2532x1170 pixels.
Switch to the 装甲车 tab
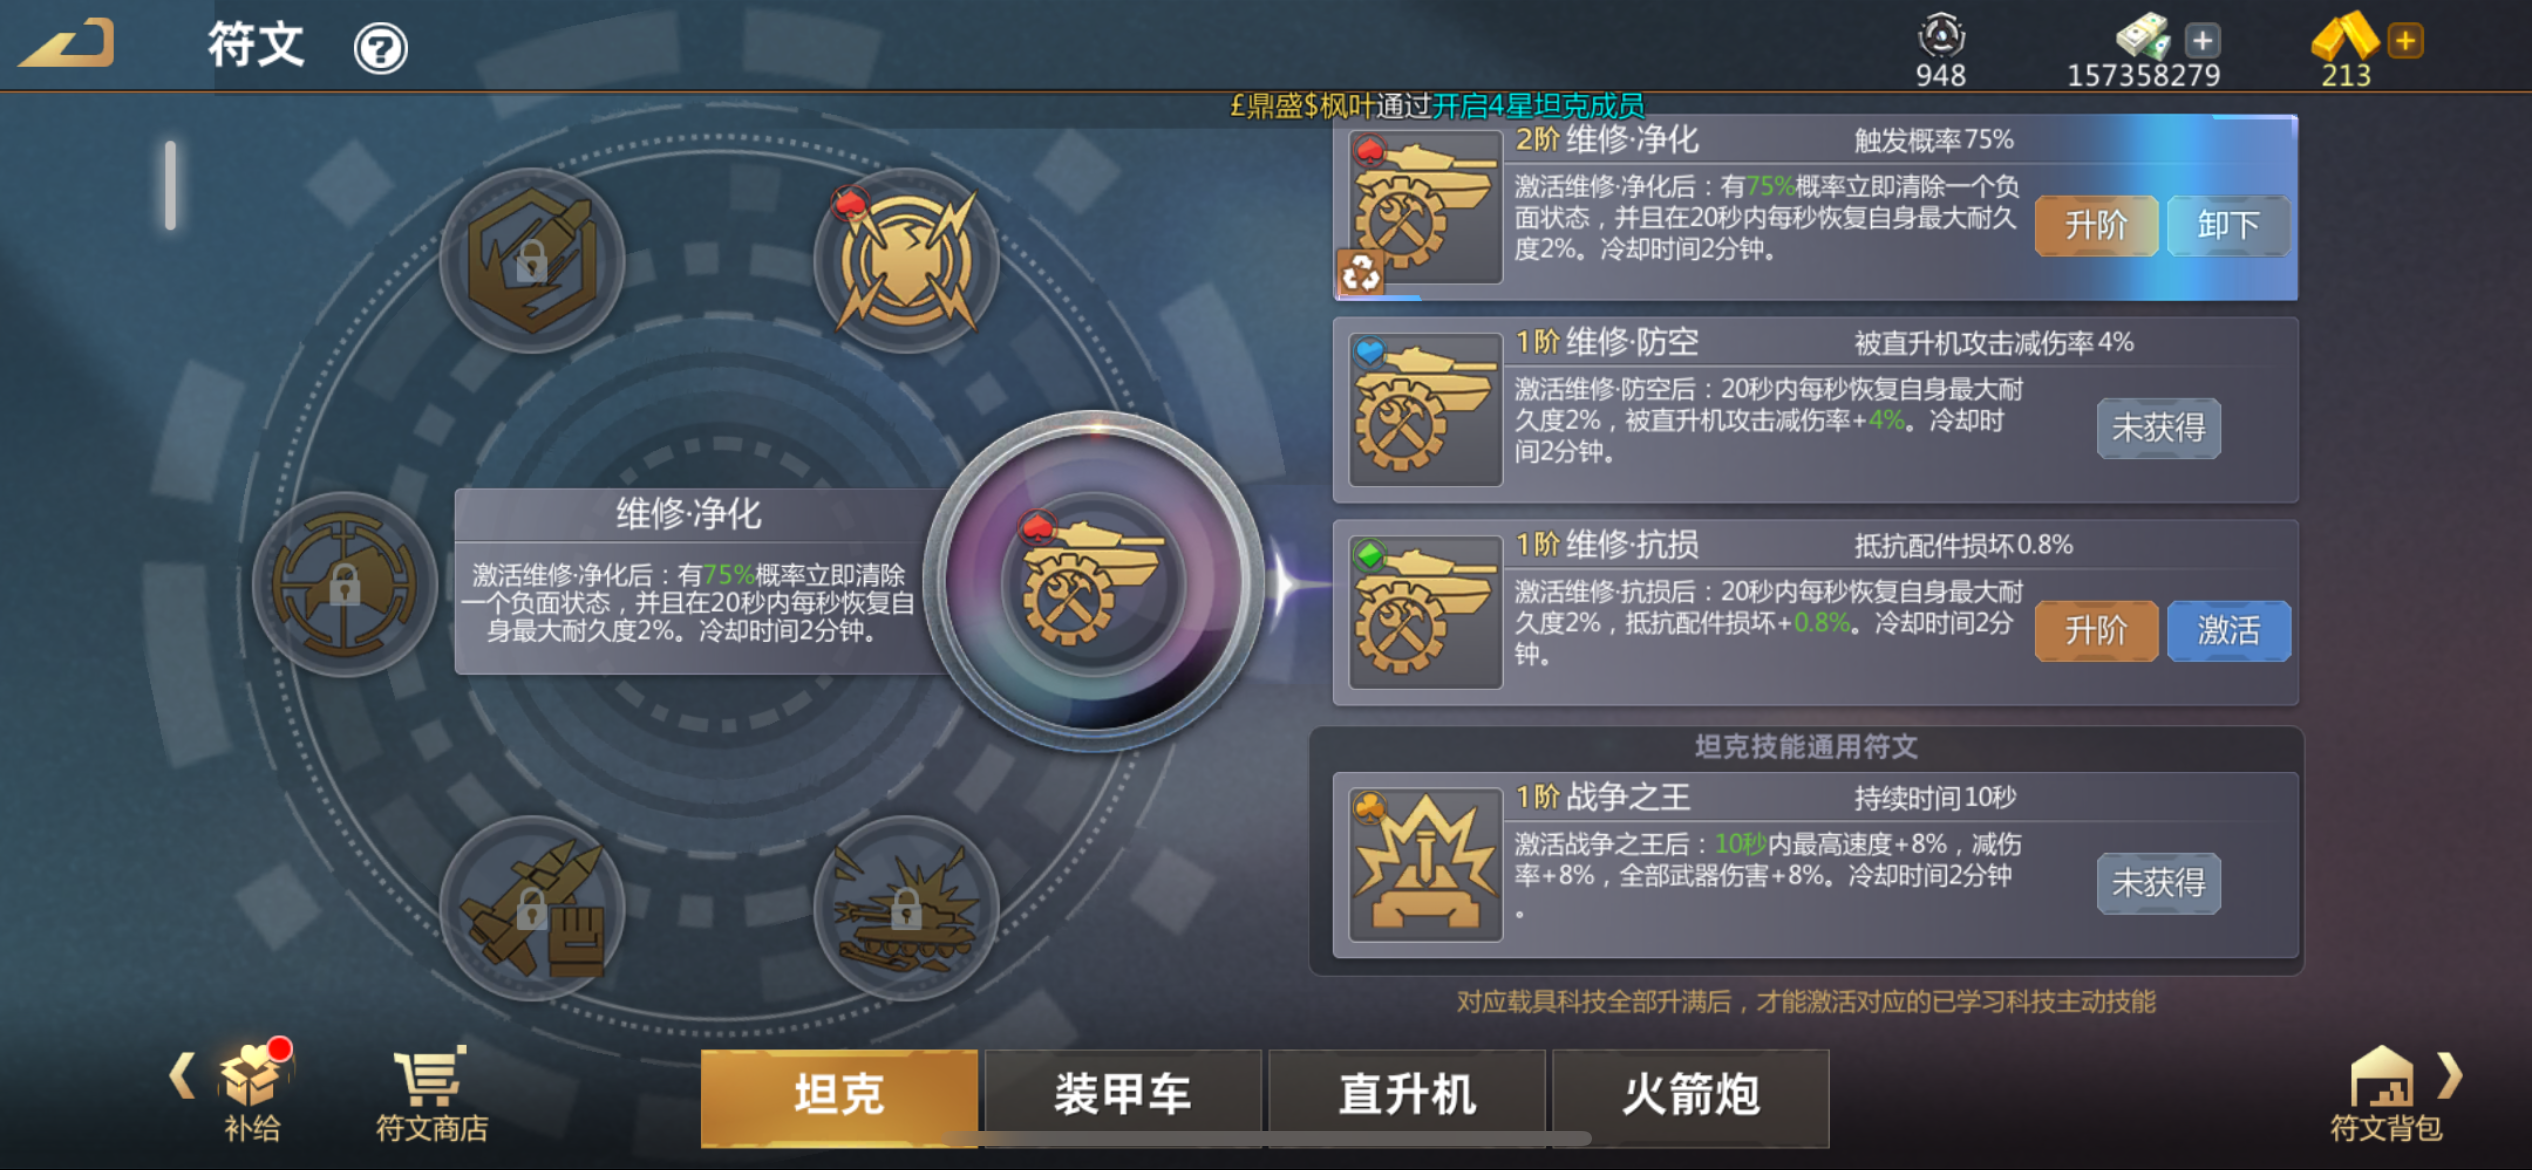(1123, 1095)
